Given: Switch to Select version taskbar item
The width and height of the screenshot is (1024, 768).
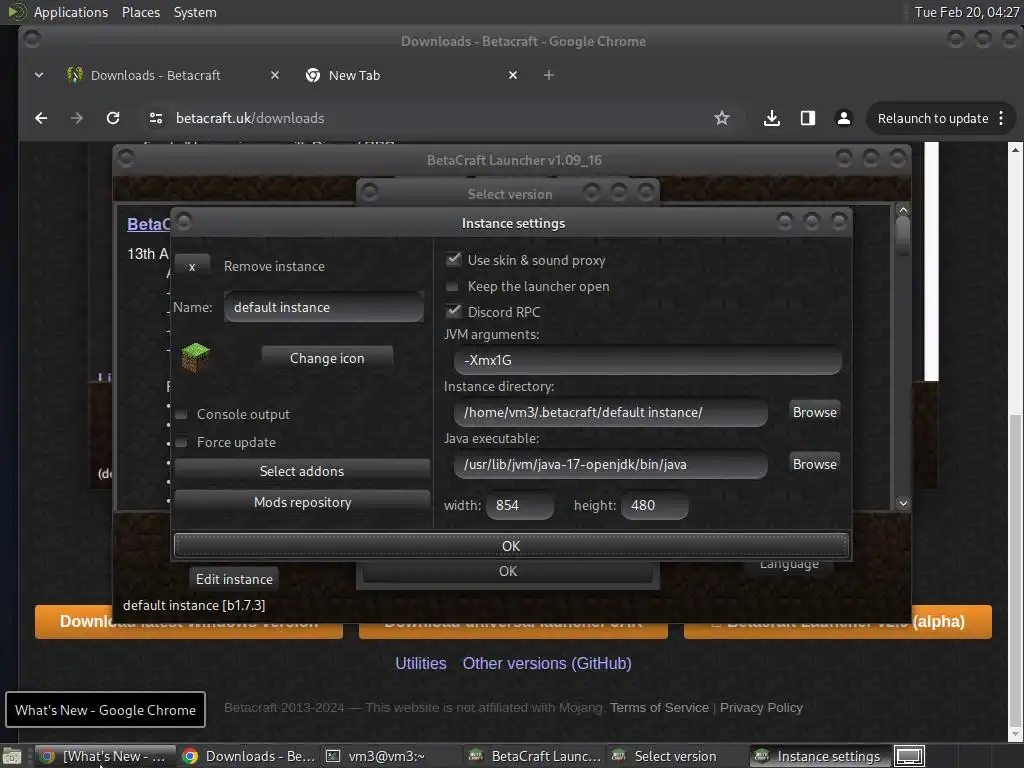Looking at the screenshot, I should [675, 756].
